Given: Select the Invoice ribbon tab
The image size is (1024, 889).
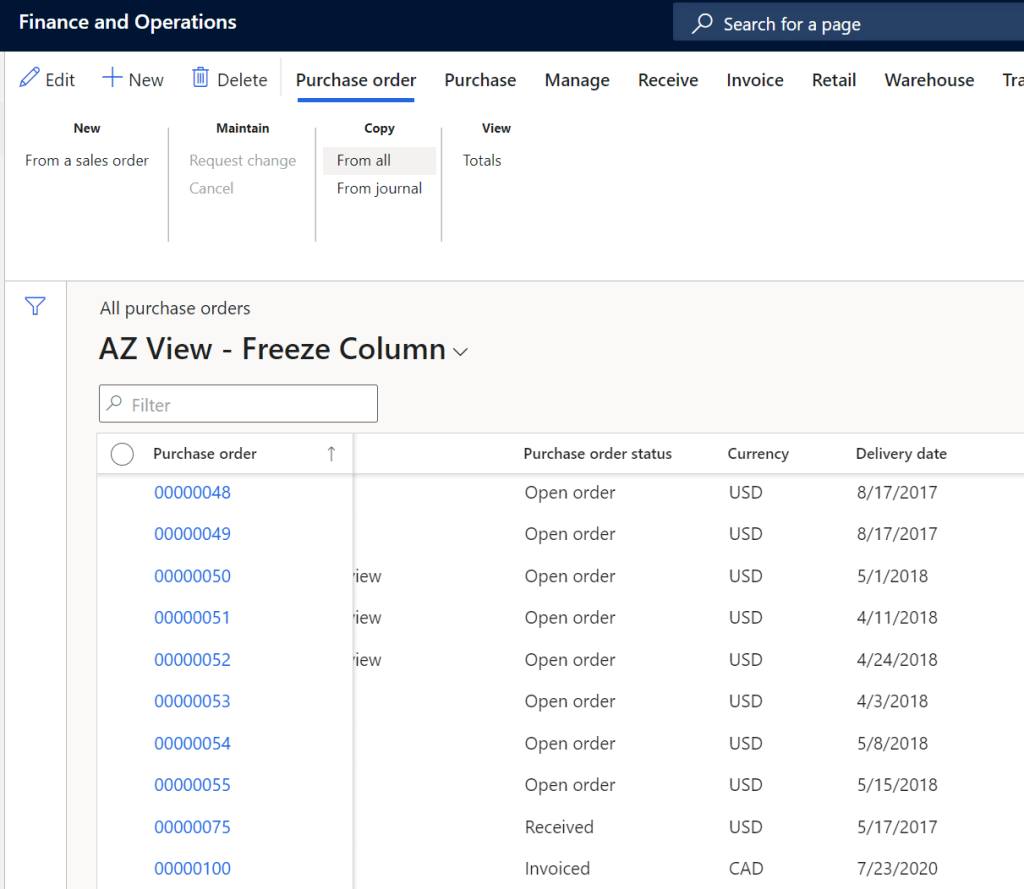Looking at the screenshot, I should point(754,80).
